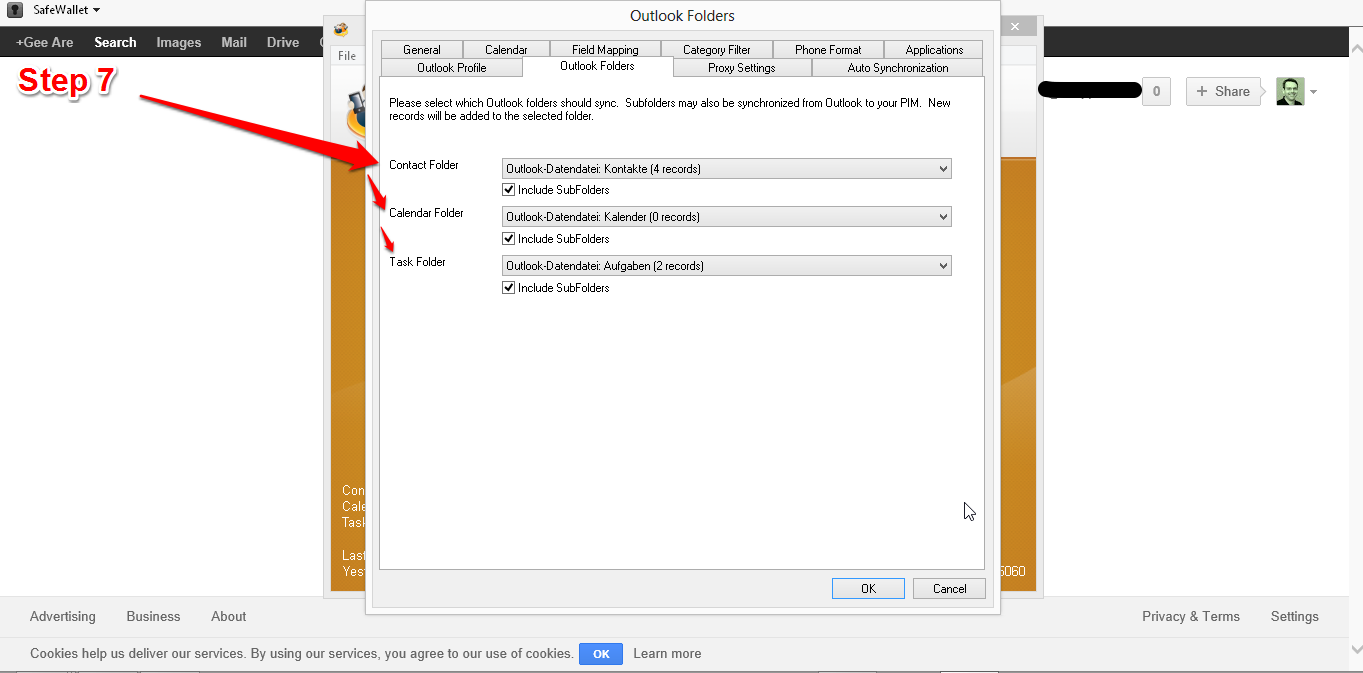Open the Task Folder dropdown
Viewport: 1363px width, 673px height.
click(x=726, y=266)
